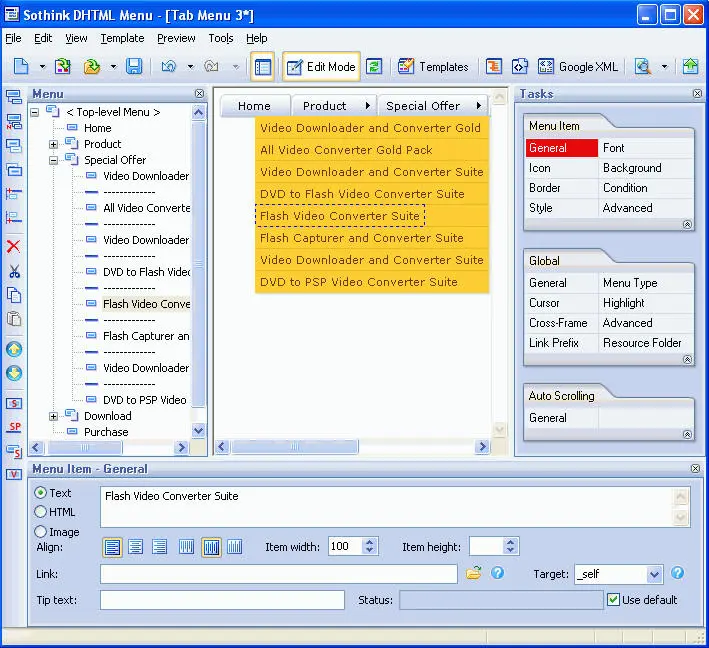Screen dimensions: 709x648
Task: Collapse the Auto Scrolling task group
Action: 687,435
